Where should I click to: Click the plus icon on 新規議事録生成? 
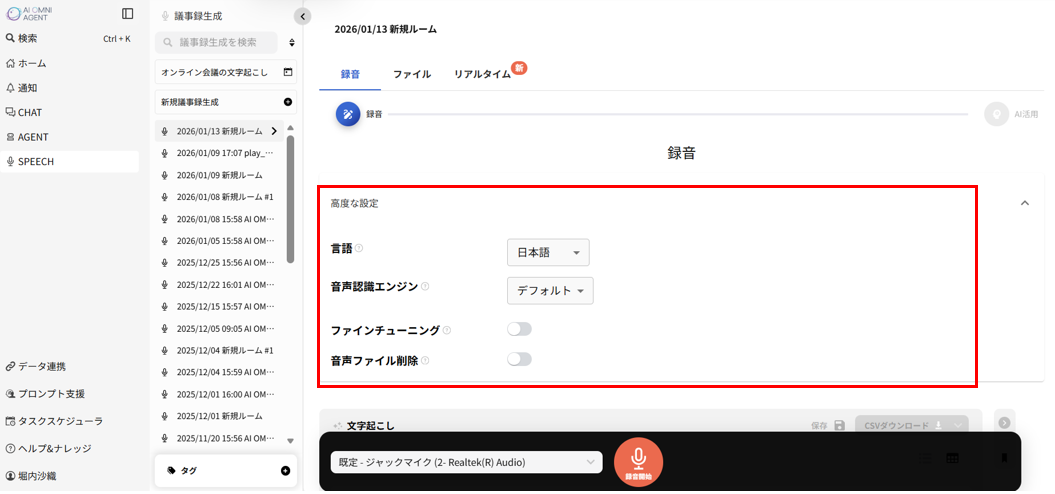[288, 102]
